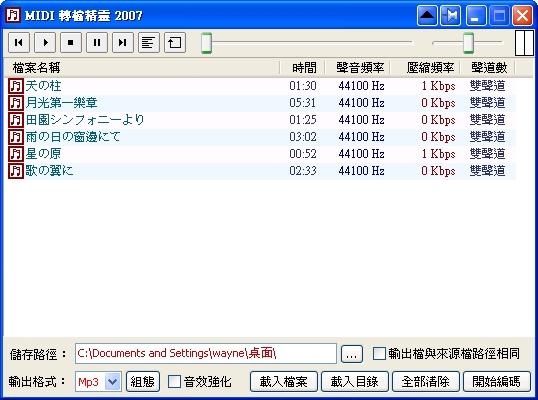Click the repeat loop toolbar icon
The image size is (538, 400).
(175, 43)
